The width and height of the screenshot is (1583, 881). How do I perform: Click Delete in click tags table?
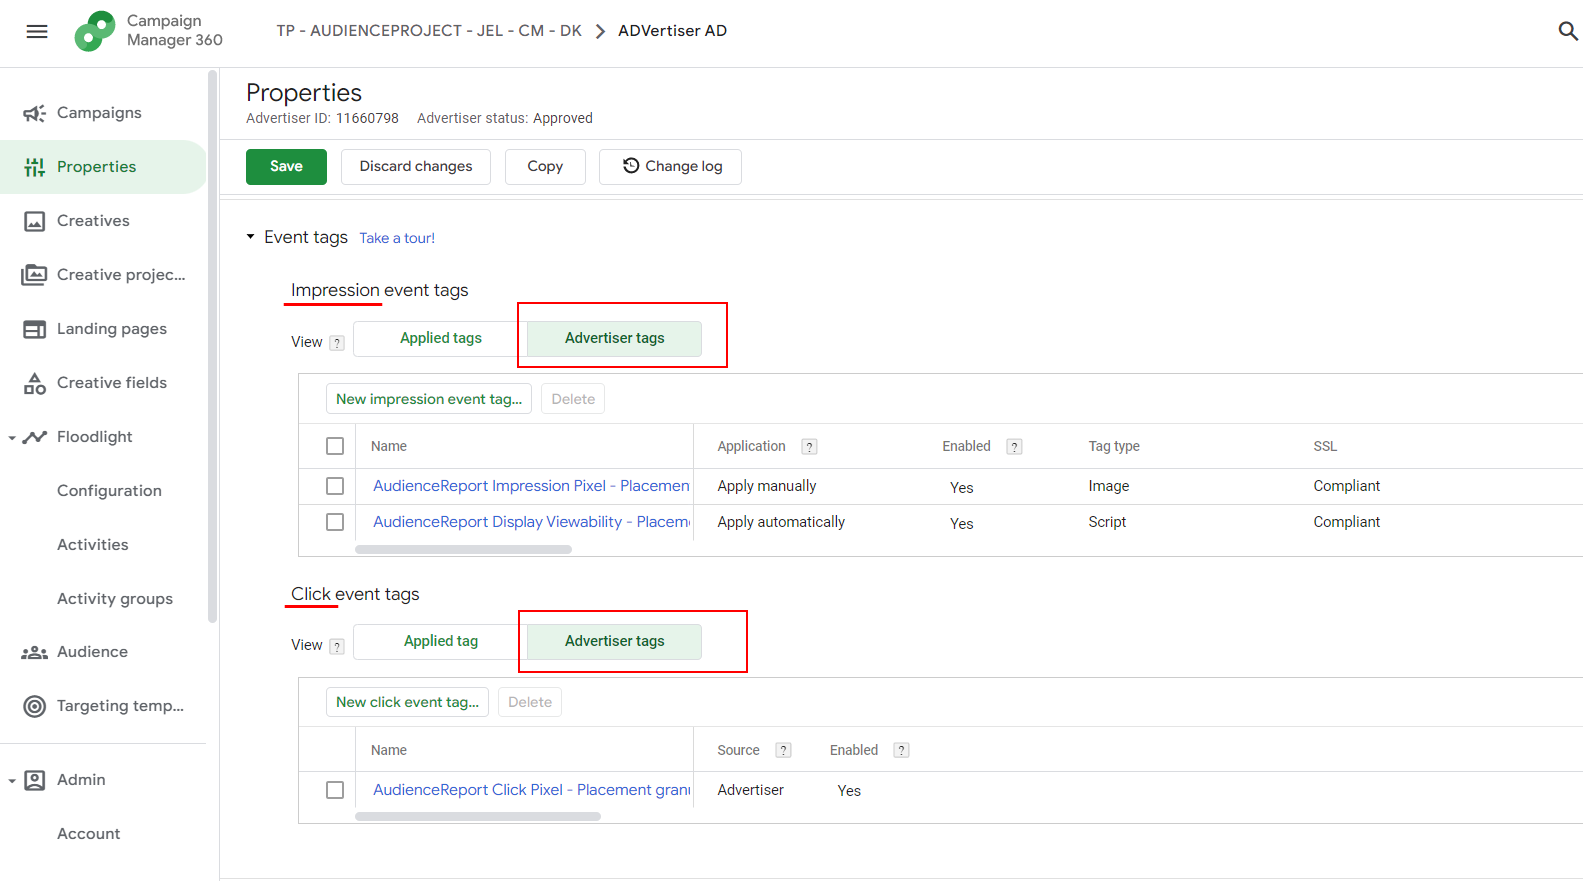pos(530,702)
